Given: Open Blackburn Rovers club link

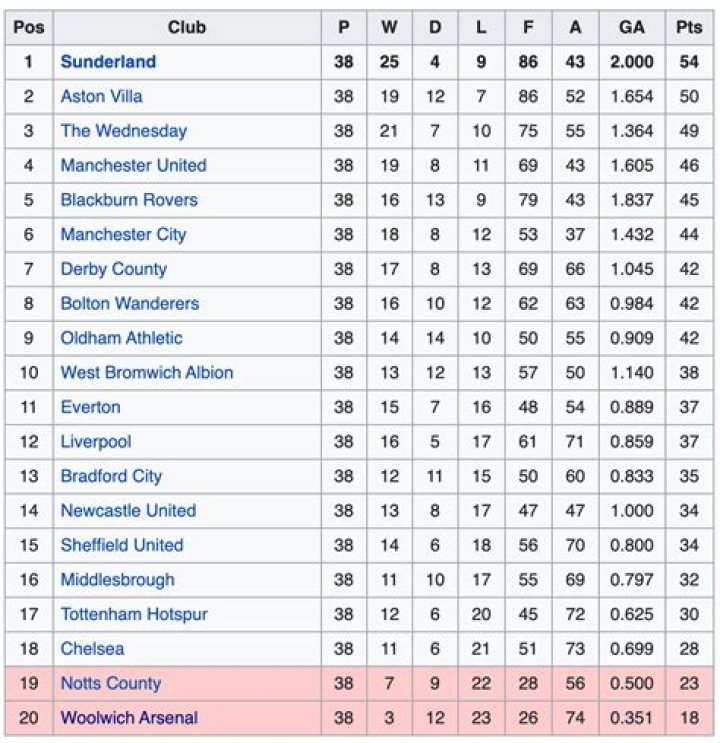Looking at the screenshot, I should (x=129, y=200).
